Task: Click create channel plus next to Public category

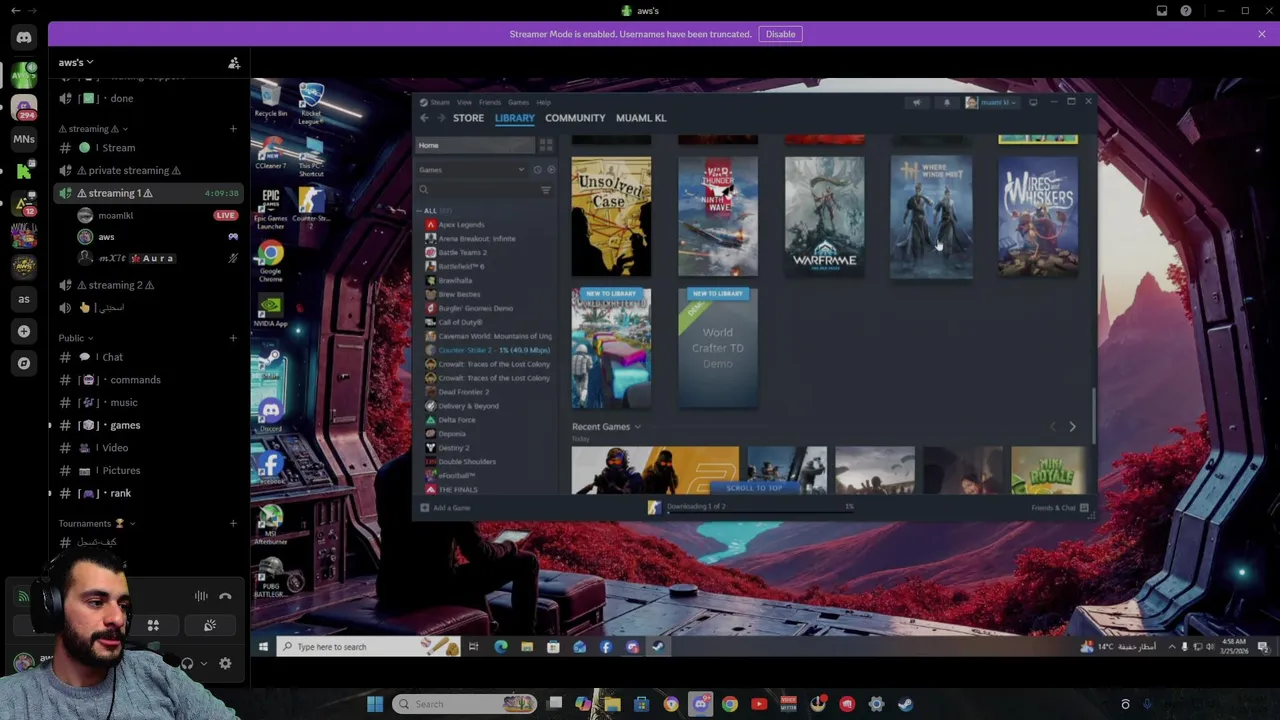Action: [233, 338]
